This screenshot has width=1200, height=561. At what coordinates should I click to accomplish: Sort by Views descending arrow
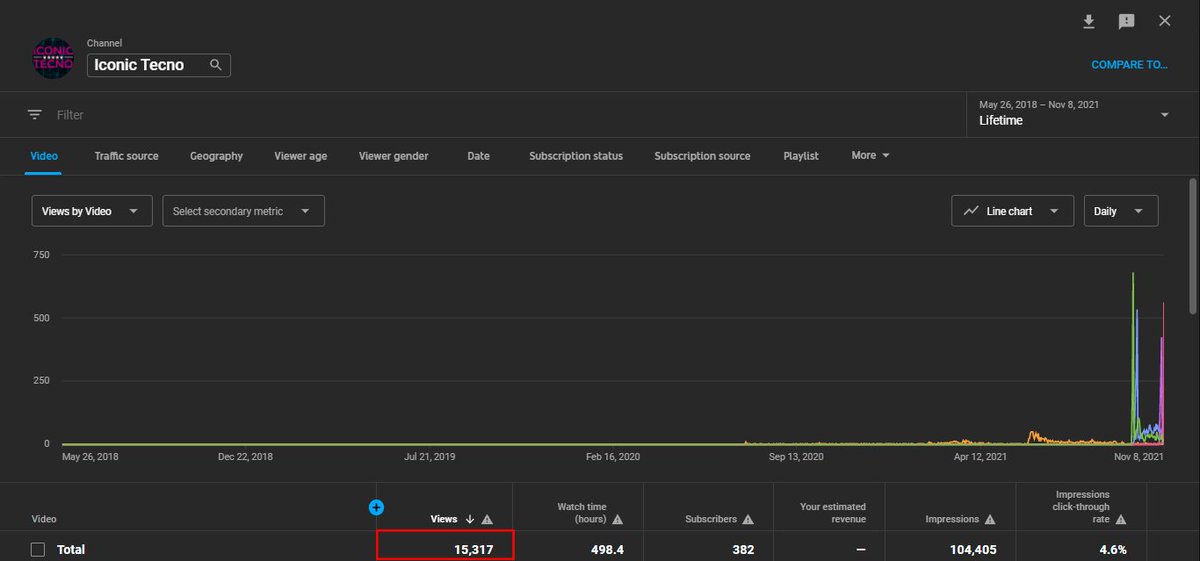(x=470, y=519)
